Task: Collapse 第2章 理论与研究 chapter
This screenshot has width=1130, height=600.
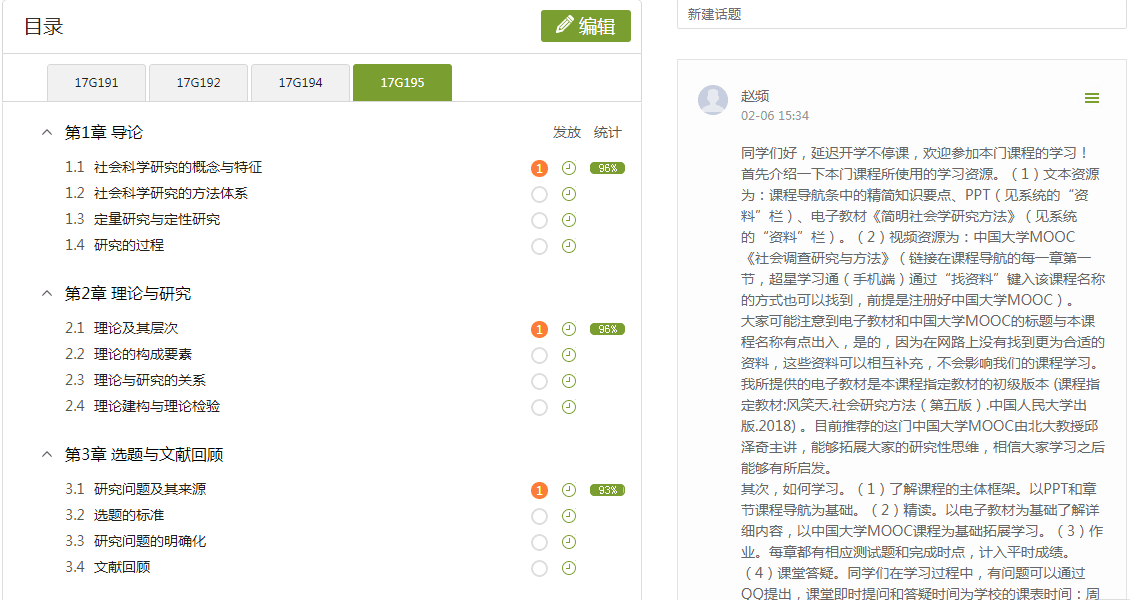Action: (x=46, y=293)
